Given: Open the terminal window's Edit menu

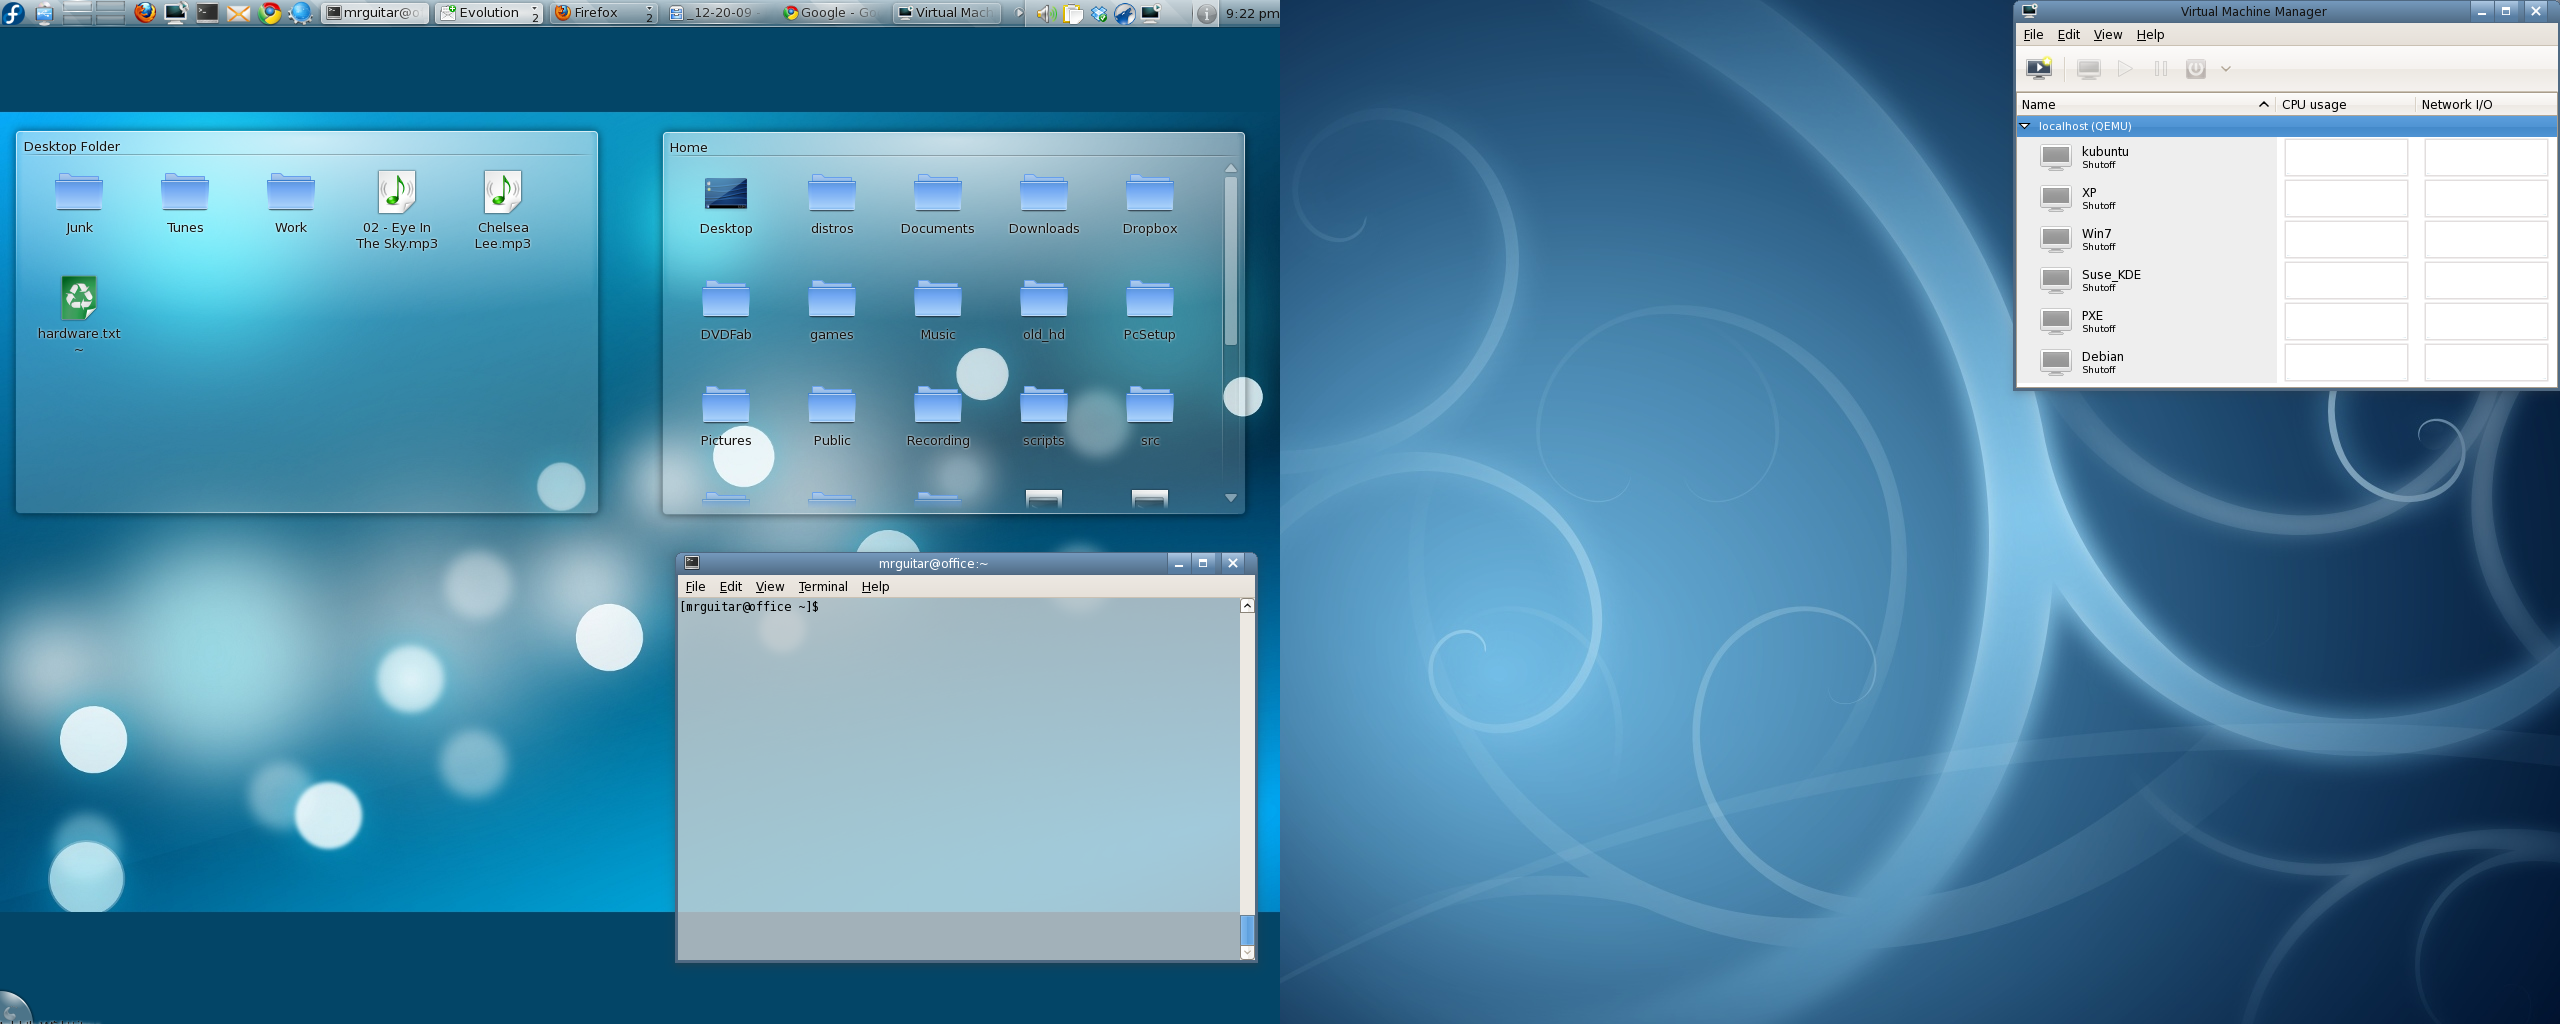Looking at the screenshot, I should [730, 587].
